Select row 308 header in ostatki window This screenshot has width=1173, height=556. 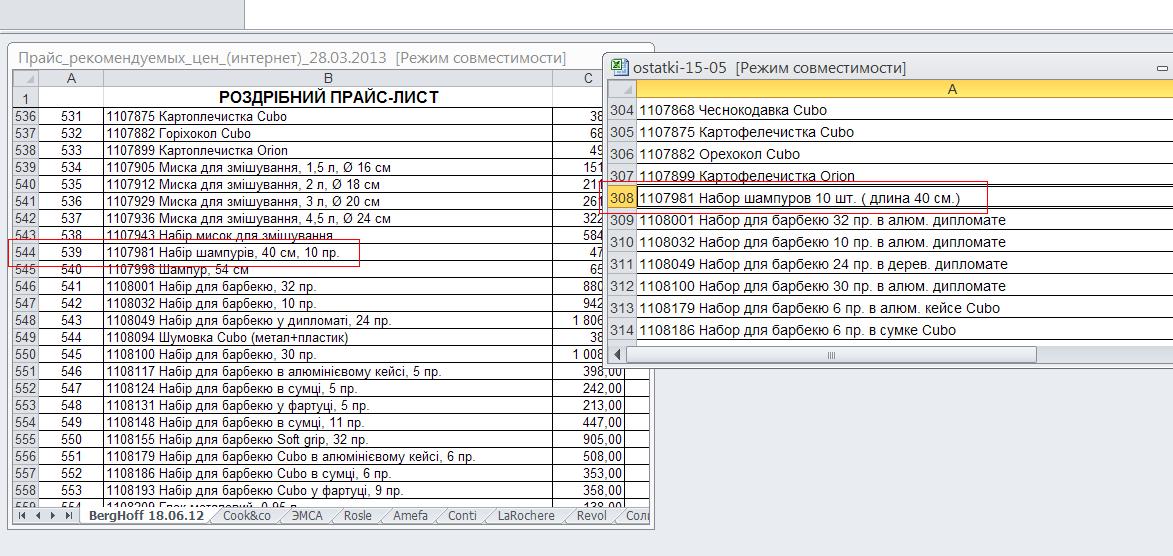(622, 198)
